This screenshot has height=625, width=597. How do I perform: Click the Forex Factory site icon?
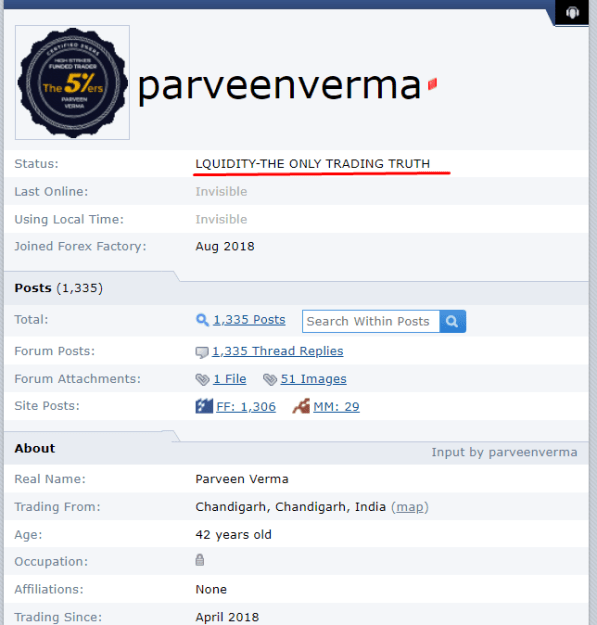204,407
